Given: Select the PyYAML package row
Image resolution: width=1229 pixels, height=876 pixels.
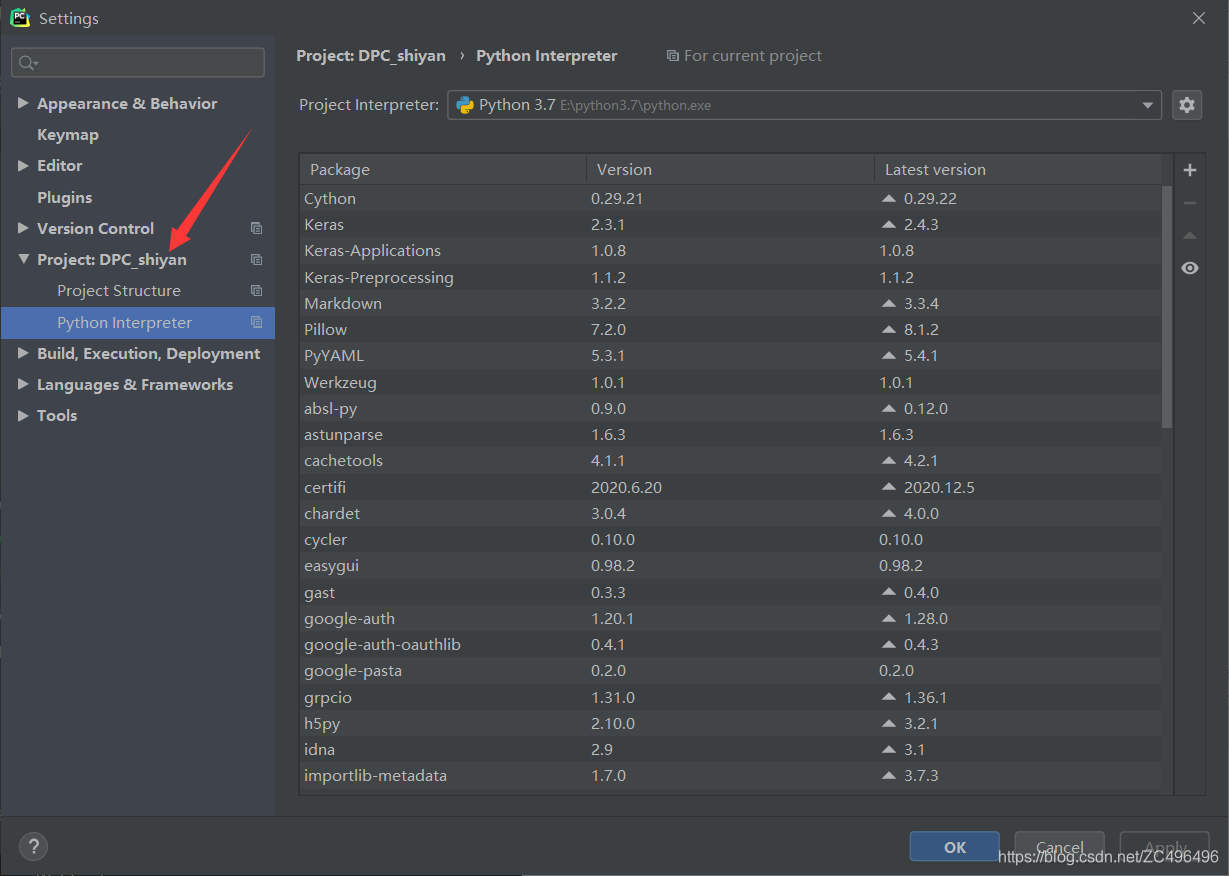Looking at the screenshot, I should point(731,355).
